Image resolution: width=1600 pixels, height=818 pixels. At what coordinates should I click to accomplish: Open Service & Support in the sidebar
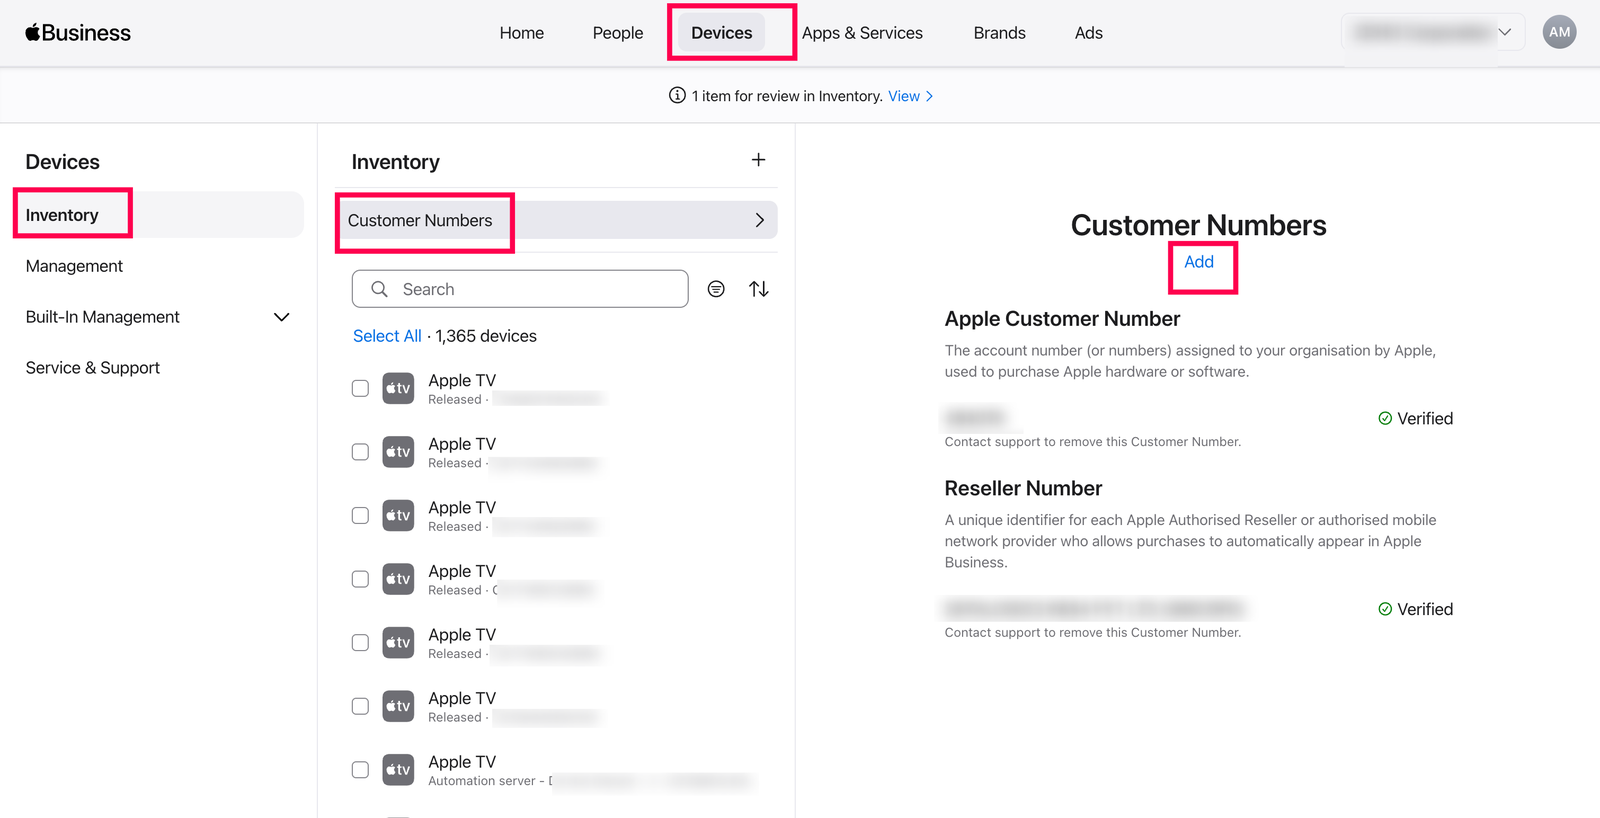[x=93, y=368]
